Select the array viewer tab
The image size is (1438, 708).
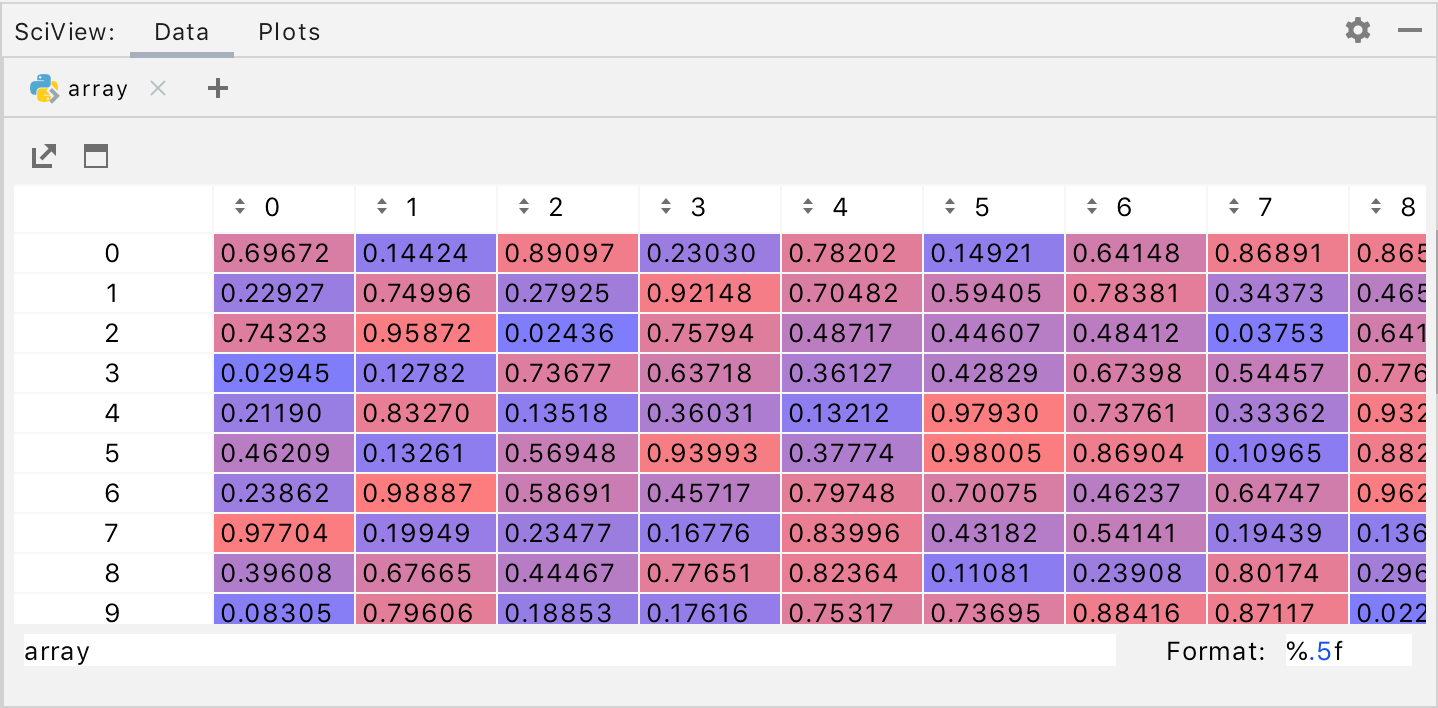coord(97,88)
